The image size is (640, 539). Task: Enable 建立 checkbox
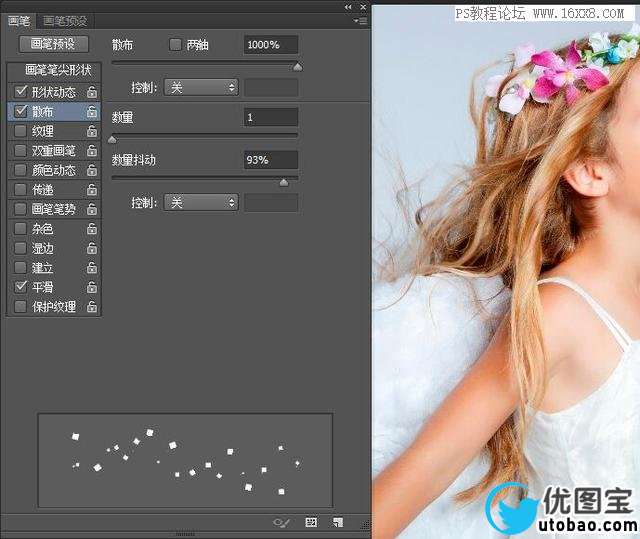(20, 268)
